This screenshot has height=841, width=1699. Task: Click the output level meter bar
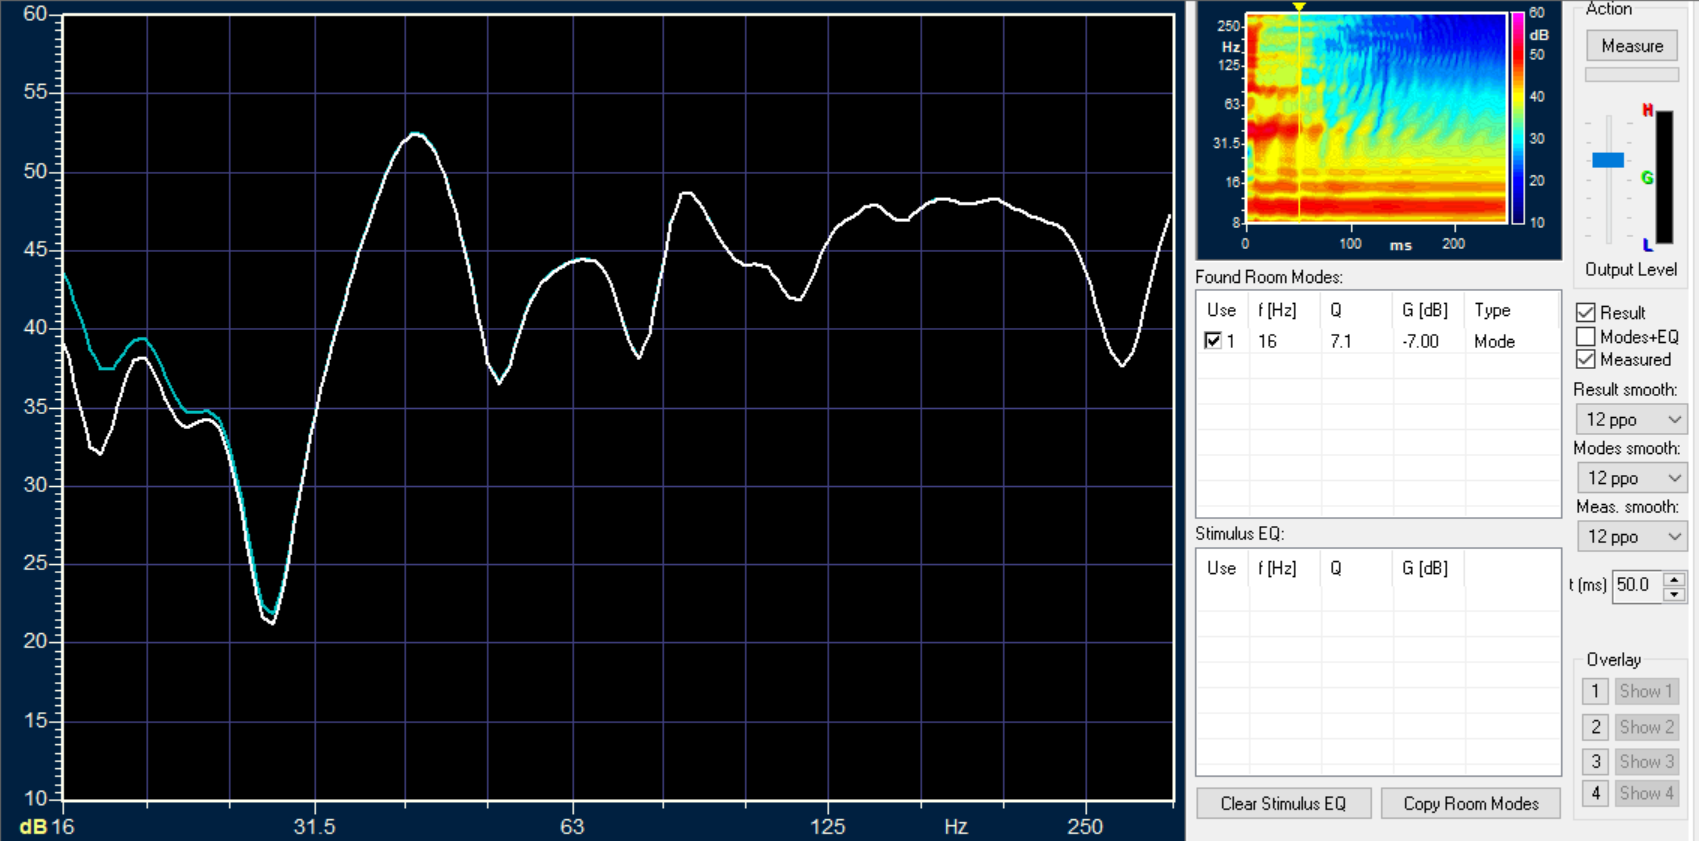pyautogui.click(x=1664, y=177)
